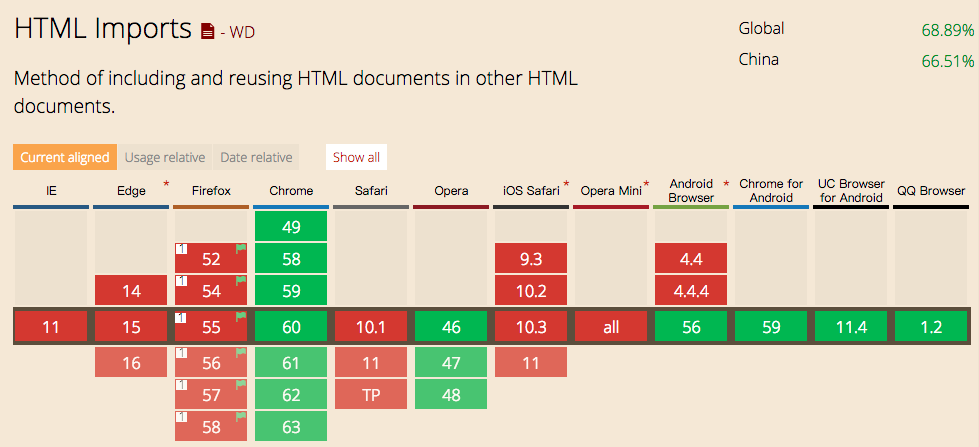Screen dimensions: 979x447
Task: Click the Chrome column header
Action: pyautogui.click(x=291, y=191)
